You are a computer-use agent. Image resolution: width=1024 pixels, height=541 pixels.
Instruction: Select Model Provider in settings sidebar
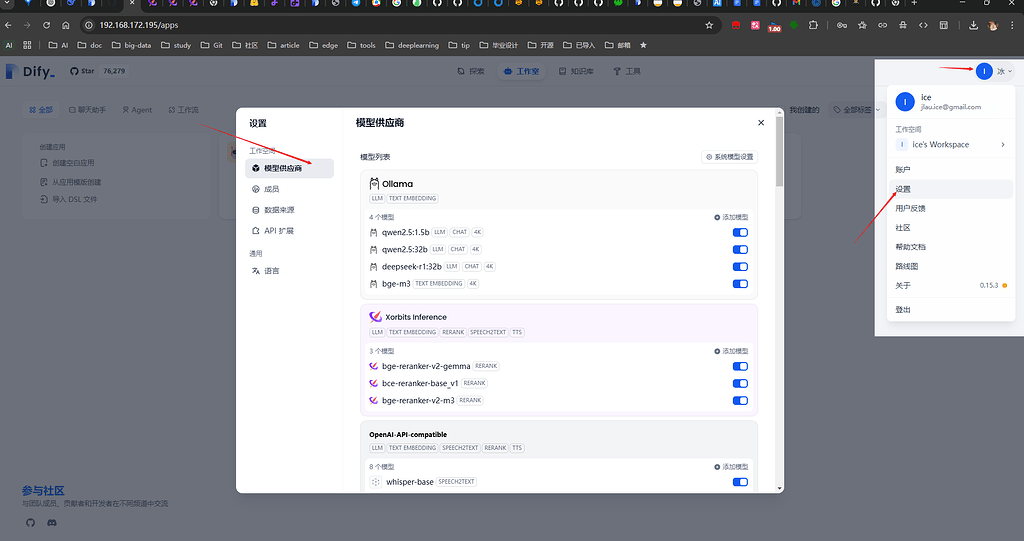pos(289,168)
